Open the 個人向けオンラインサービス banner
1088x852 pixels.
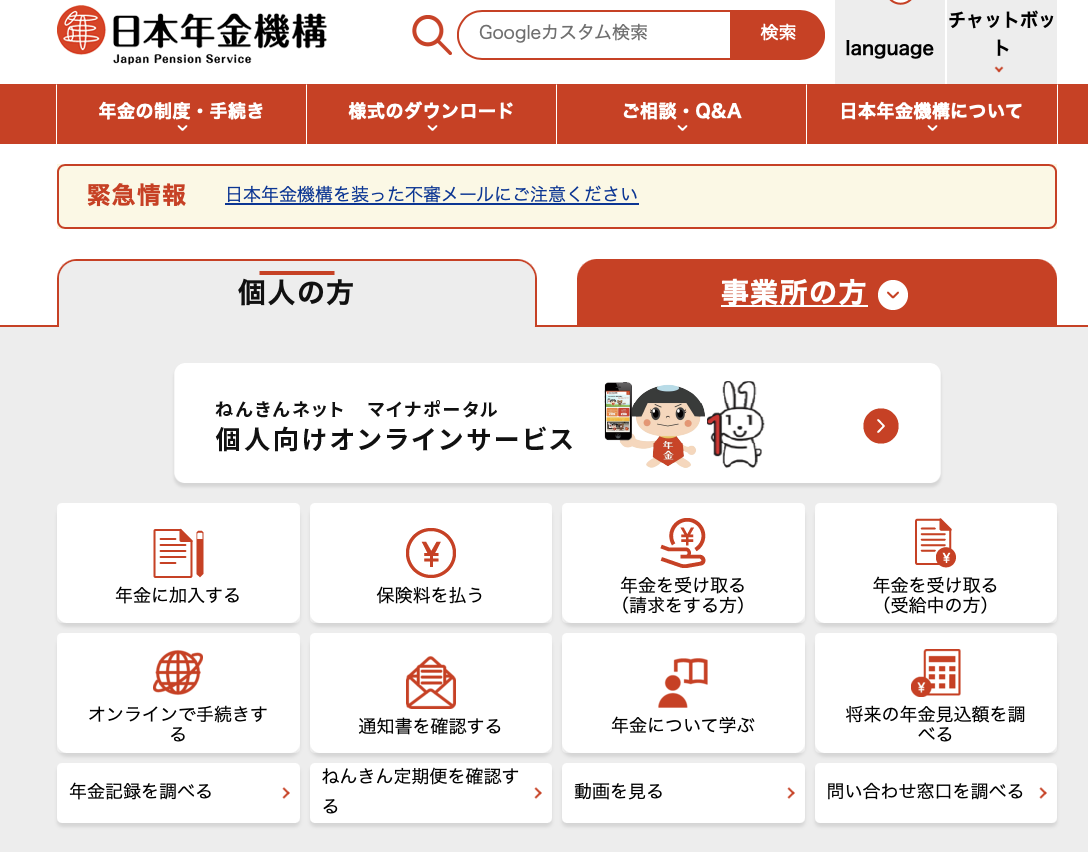[557, 424]
